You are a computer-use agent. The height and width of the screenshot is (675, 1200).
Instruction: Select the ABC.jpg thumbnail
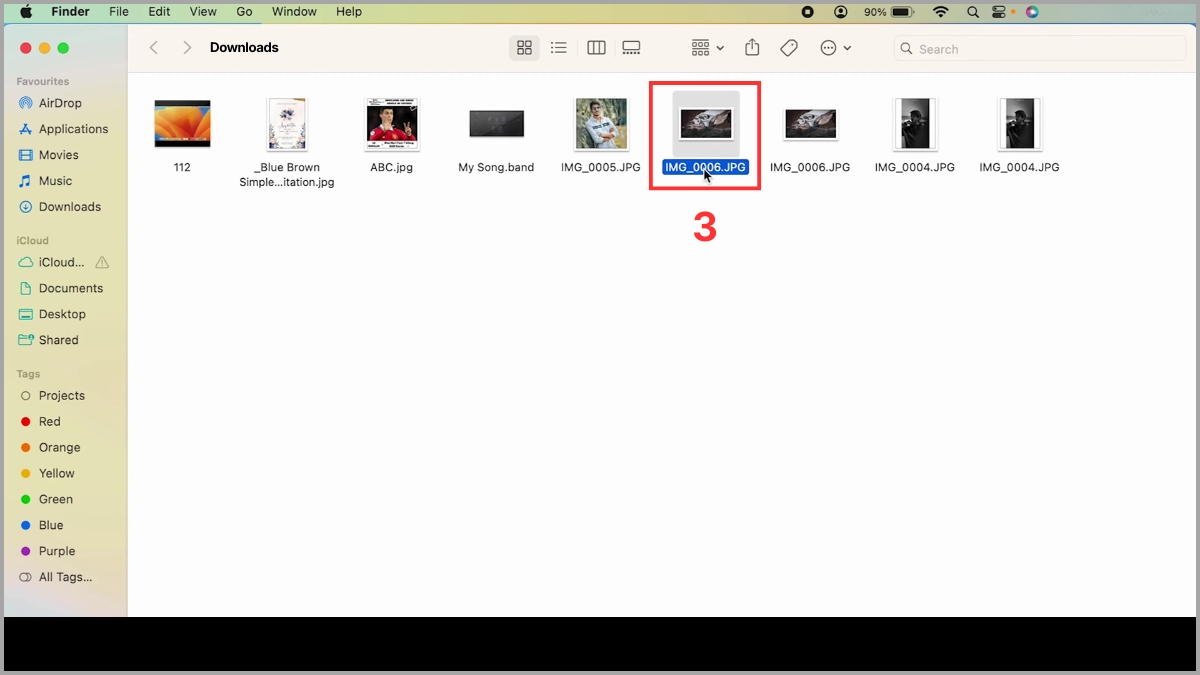point(392,124)
